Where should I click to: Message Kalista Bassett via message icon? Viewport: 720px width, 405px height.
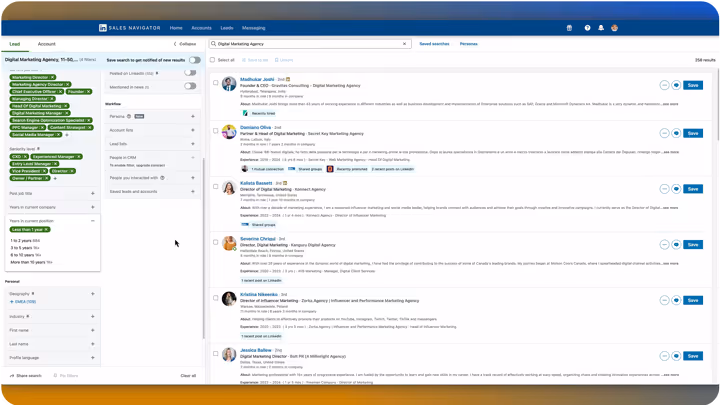coord(676,189)
